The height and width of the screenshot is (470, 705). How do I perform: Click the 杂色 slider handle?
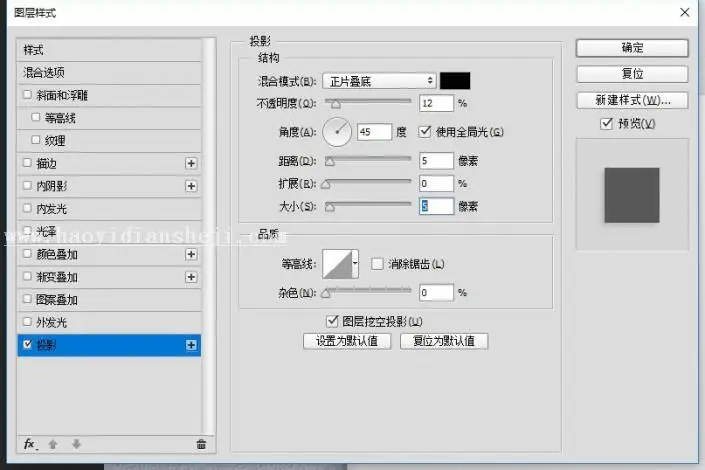(326, 294)
